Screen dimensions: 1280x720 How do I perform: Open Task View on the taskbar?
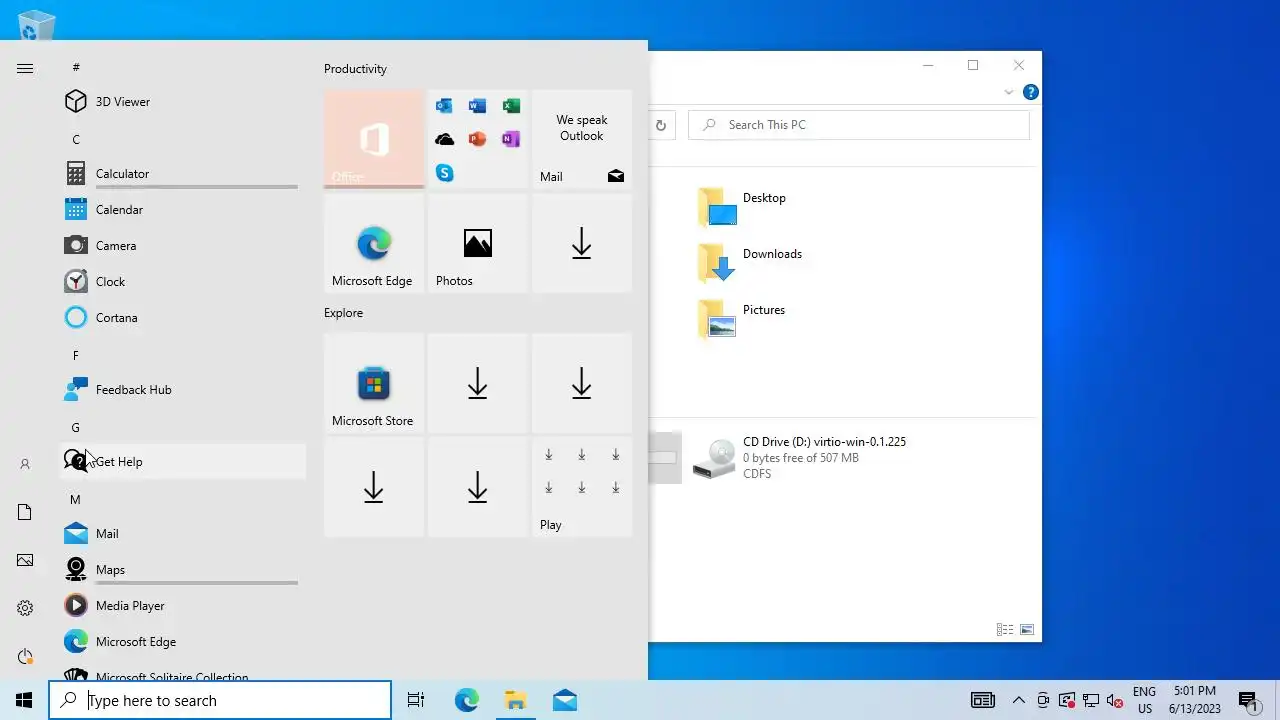416,700
